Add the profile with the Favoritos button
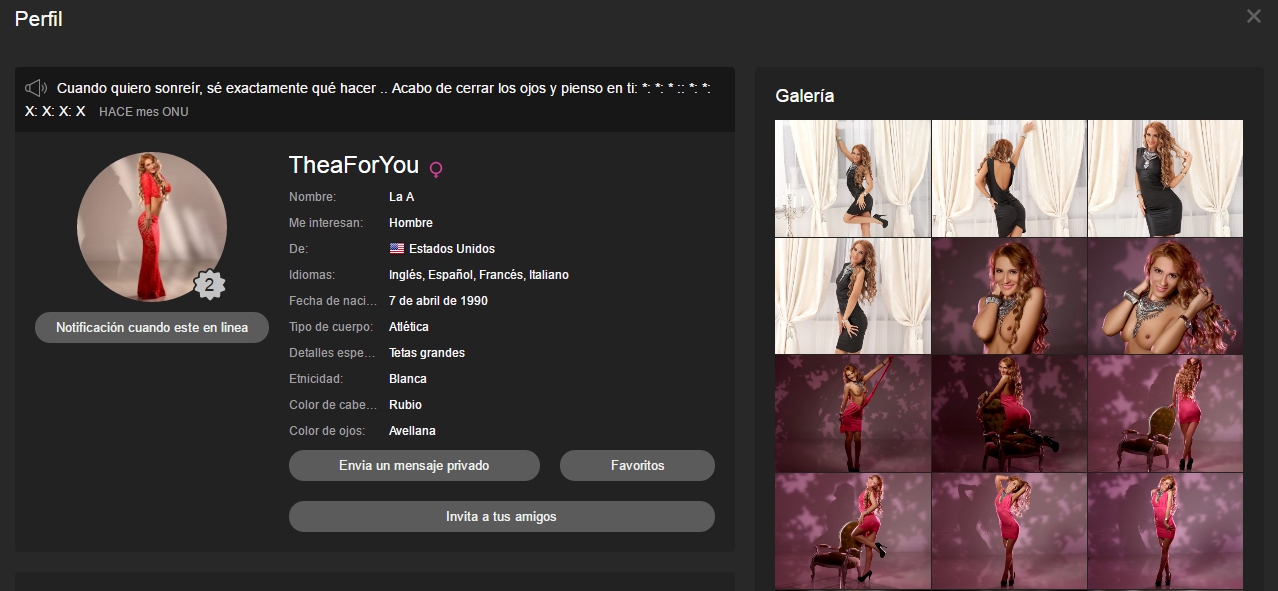Viewport: 1278px width, 591px height. coord(637,465)
